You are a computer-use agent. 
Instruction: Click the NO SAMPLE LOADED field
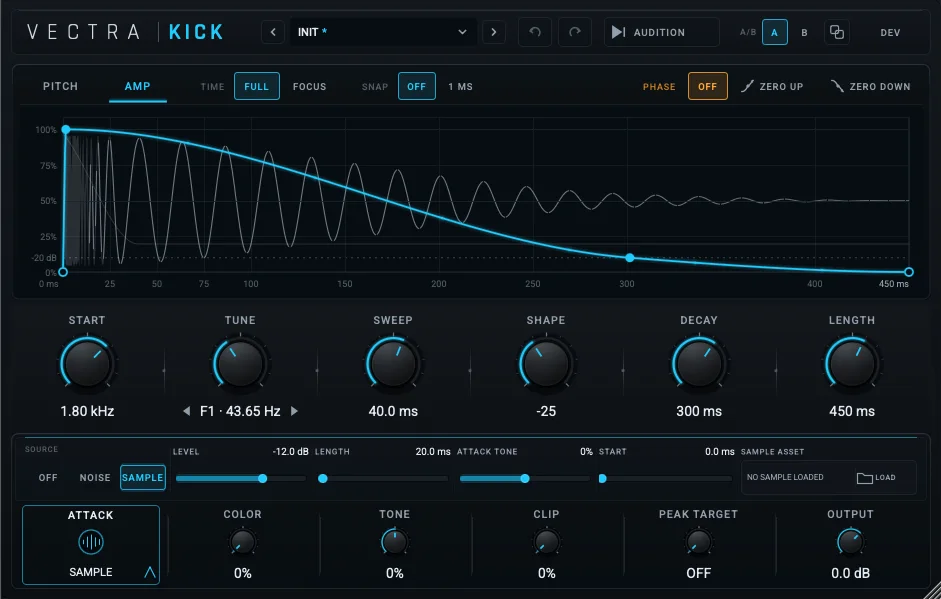tap(785, 477)
